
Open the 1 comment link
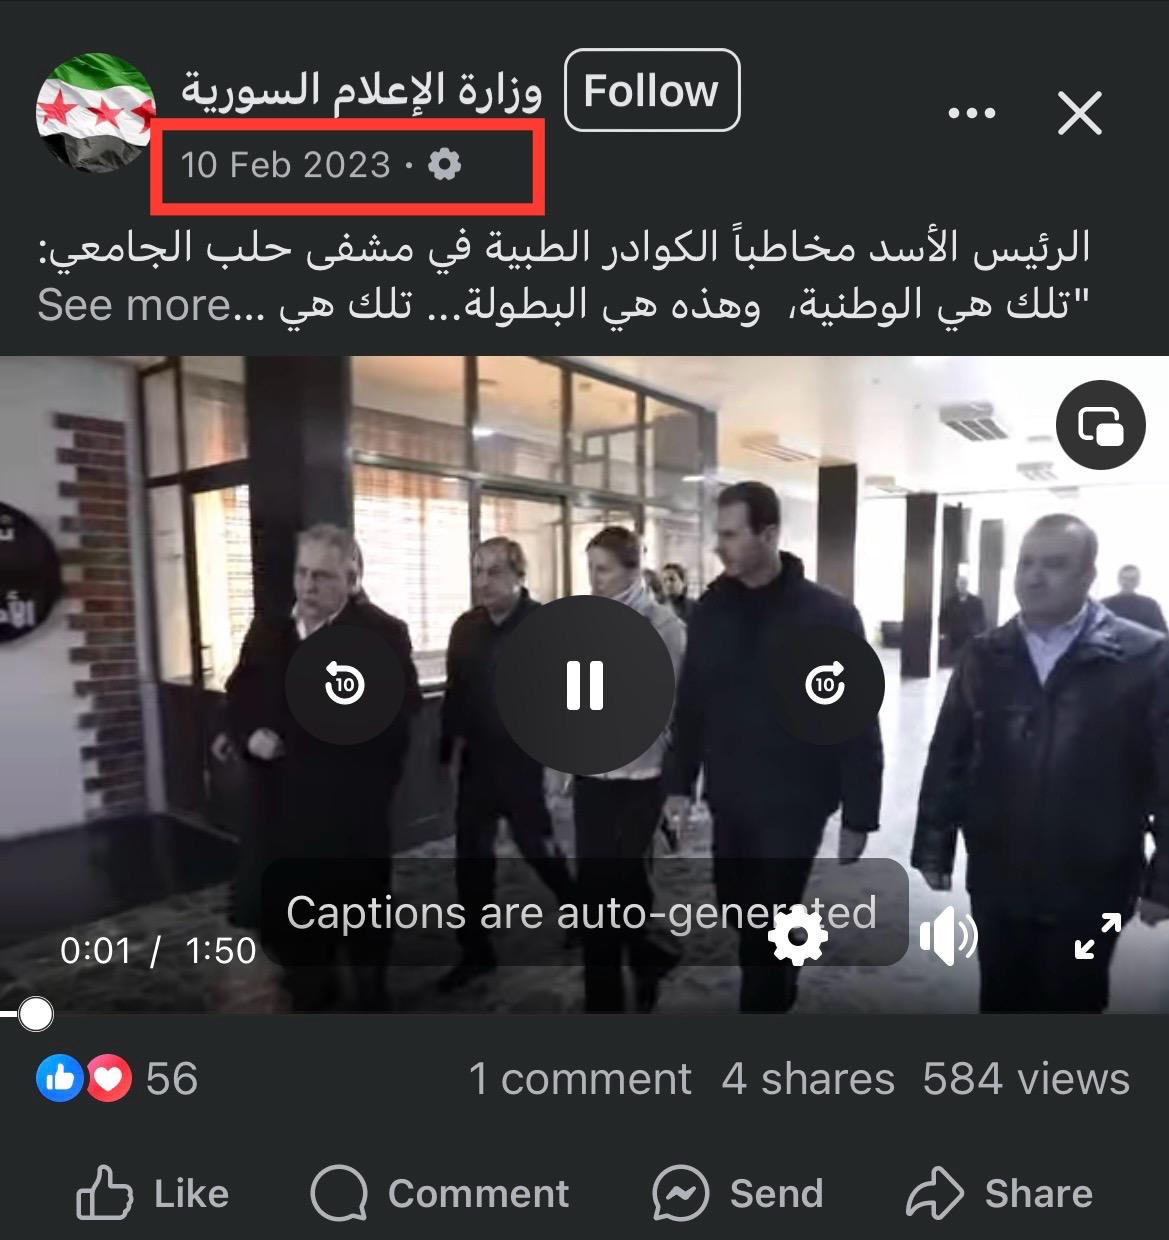580,1079
